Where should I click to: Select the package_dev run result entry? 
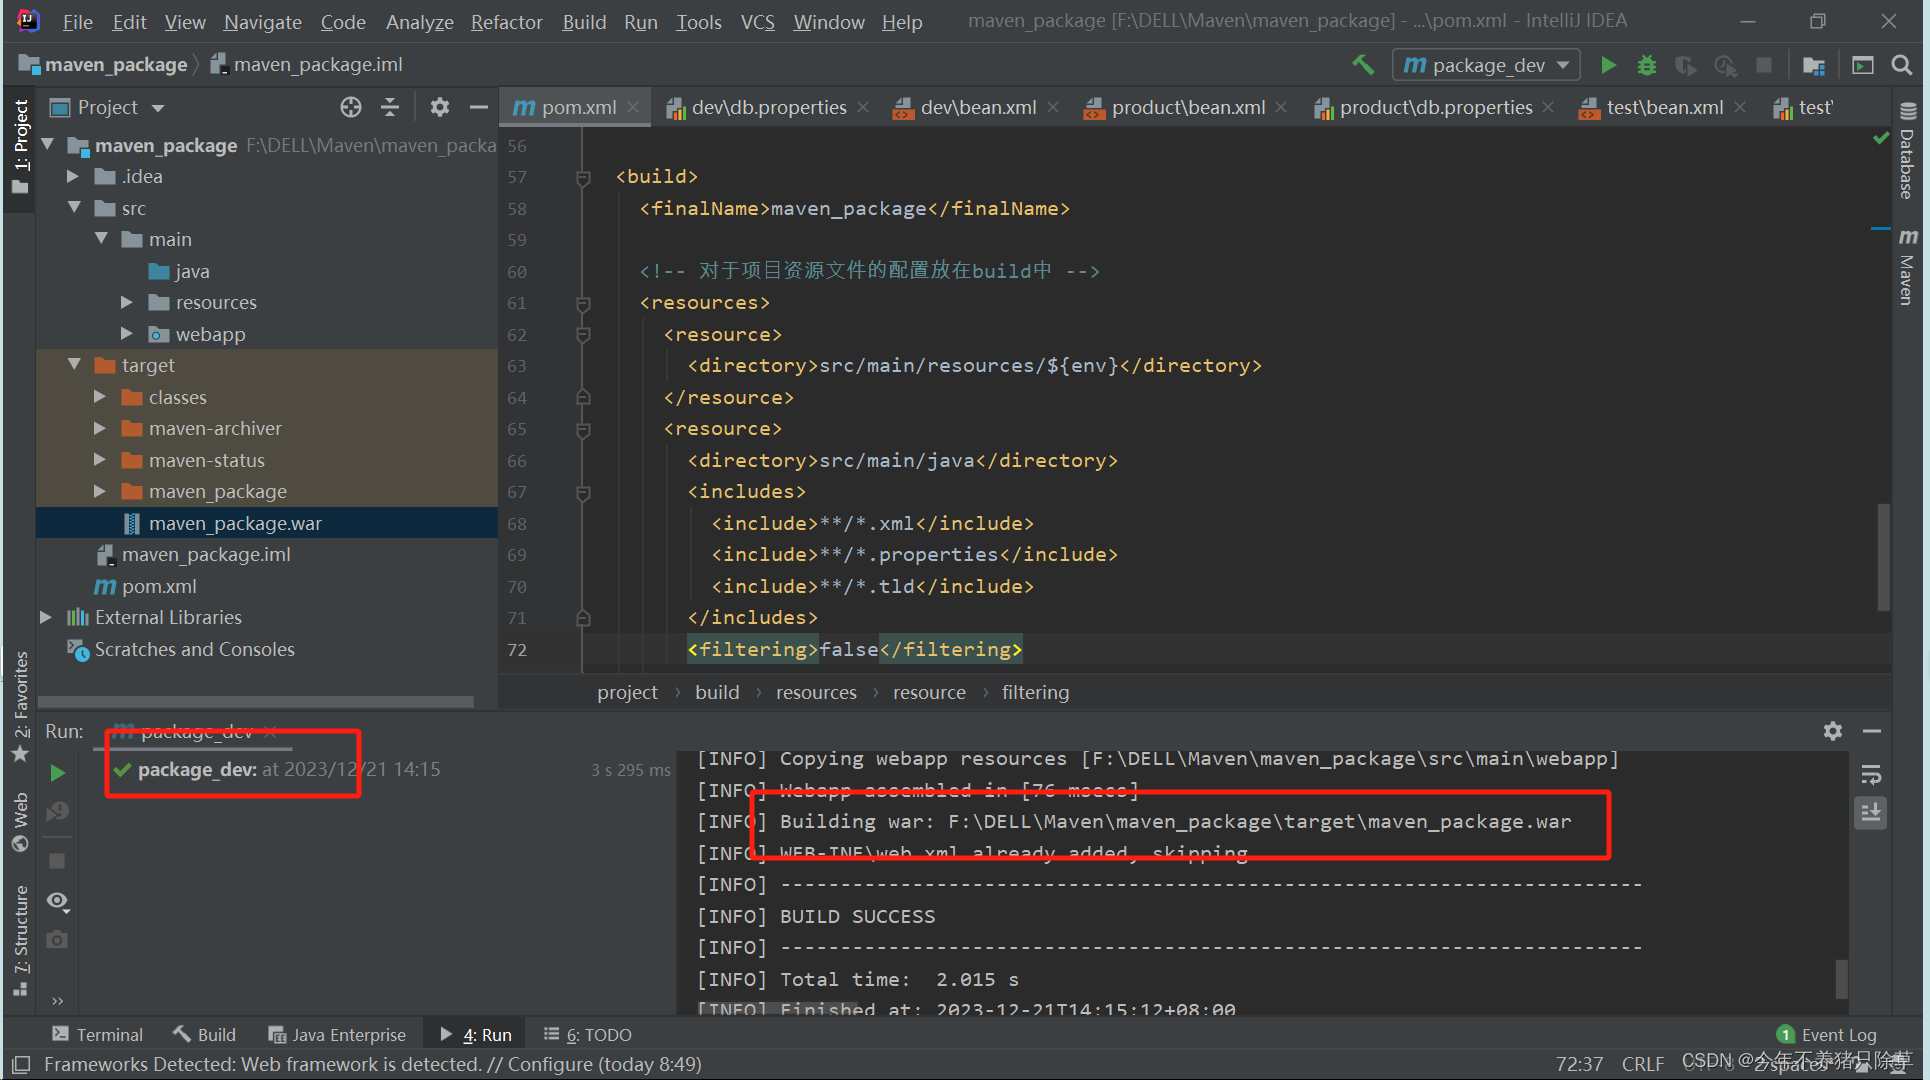click(x=289, y=769)
